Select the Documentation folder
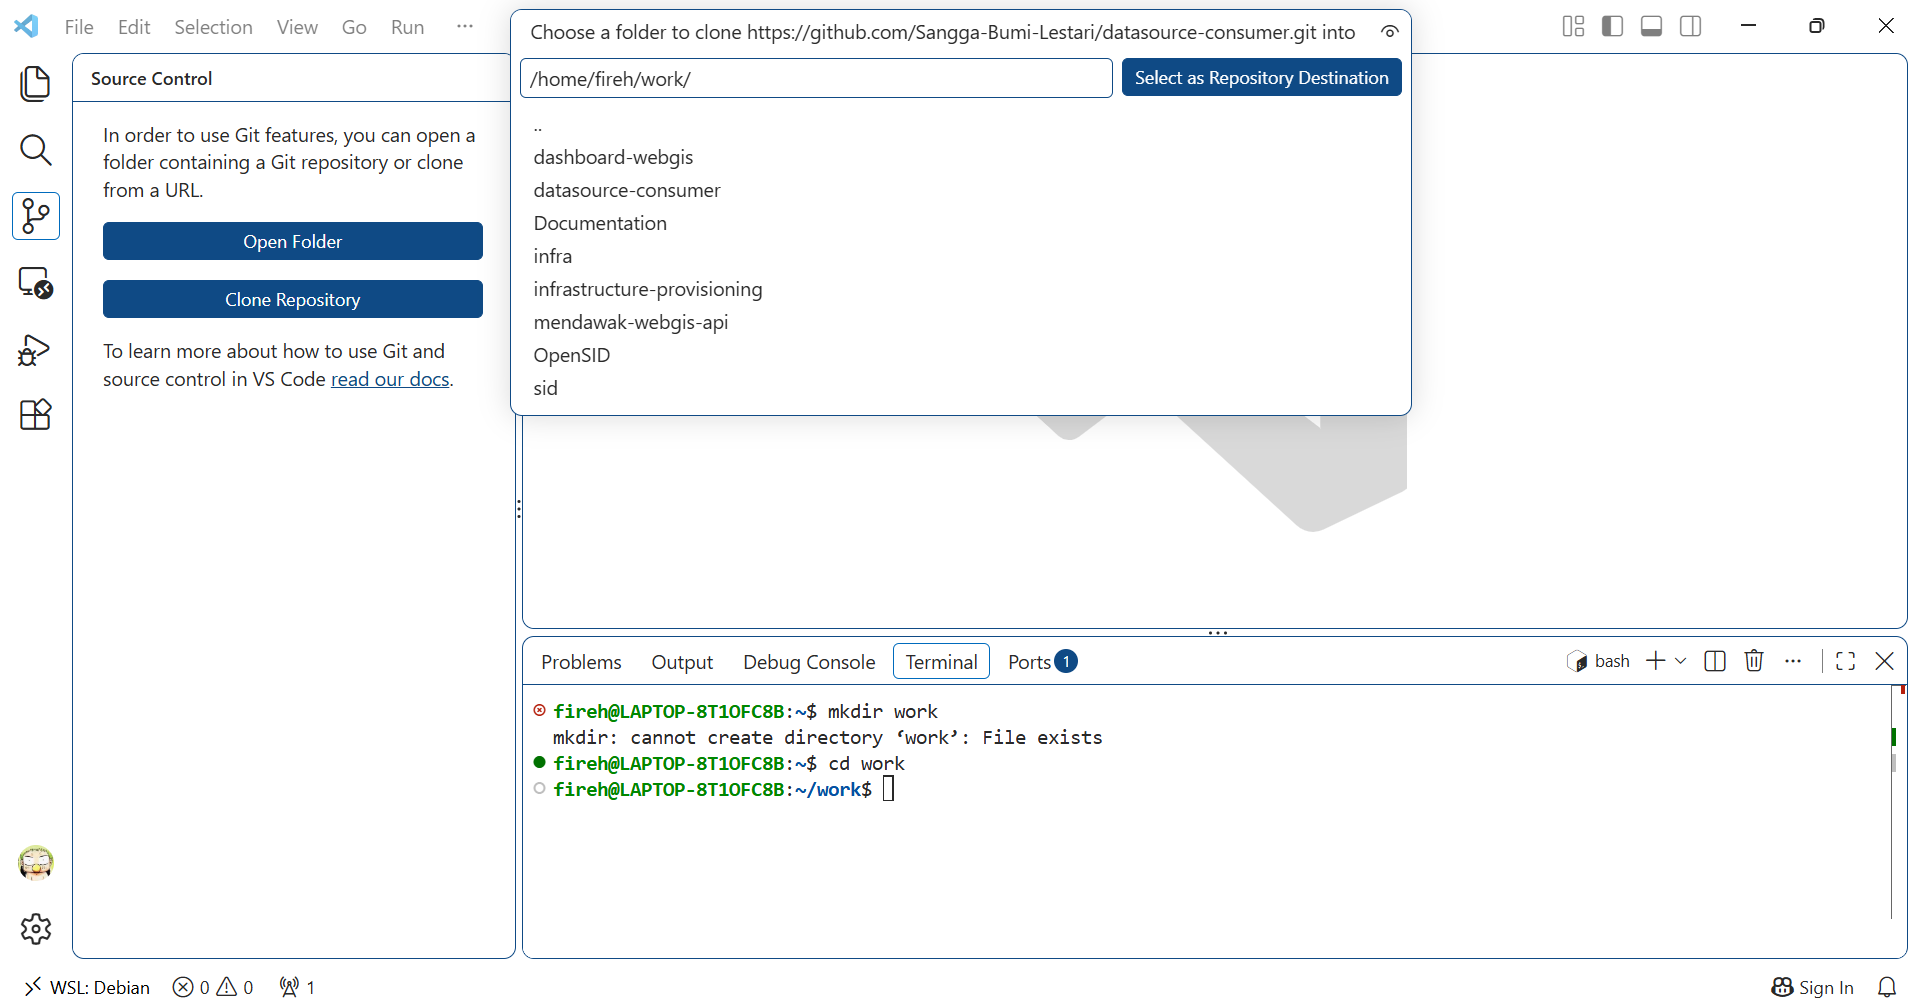Screen dimensions: 1920x1008 point(960,223)
